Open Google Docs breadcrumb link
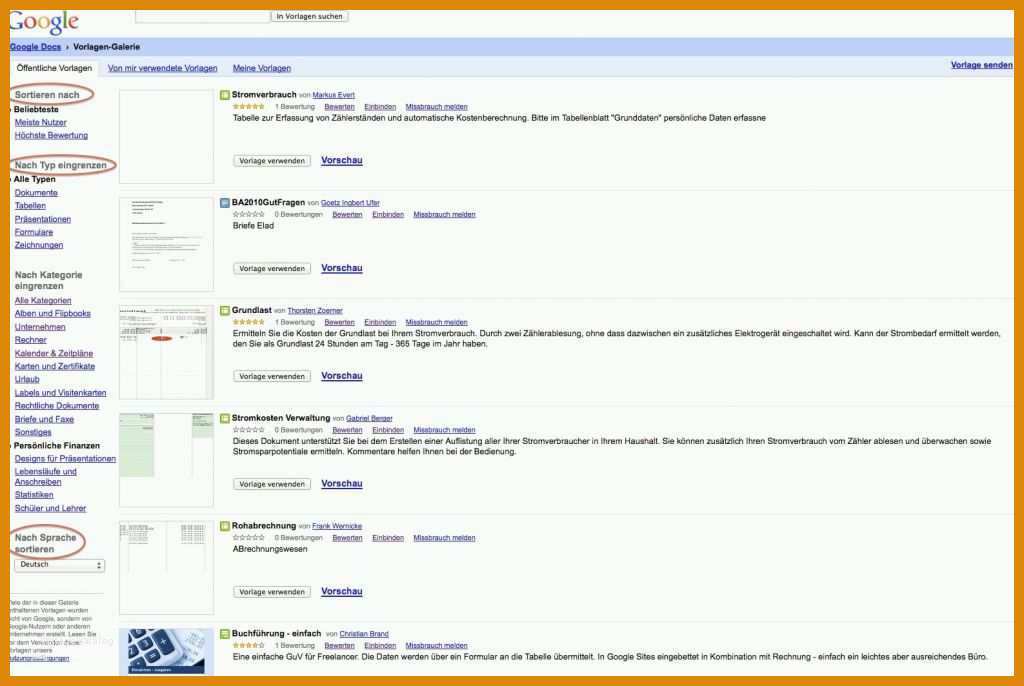The image size is (1024, 686). tap(35, 47)
